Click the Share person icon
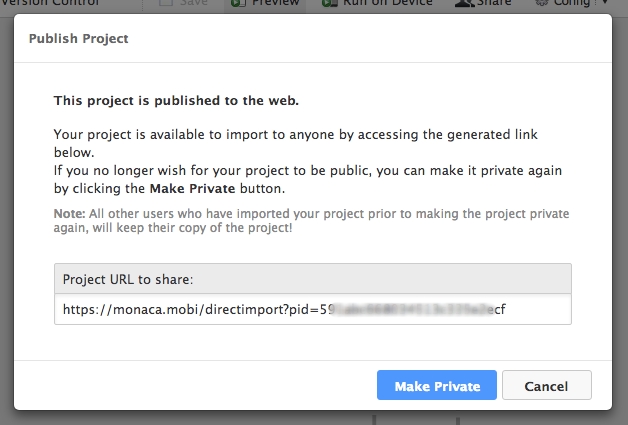This screenshot has height=425, width=628. [465, 3]
